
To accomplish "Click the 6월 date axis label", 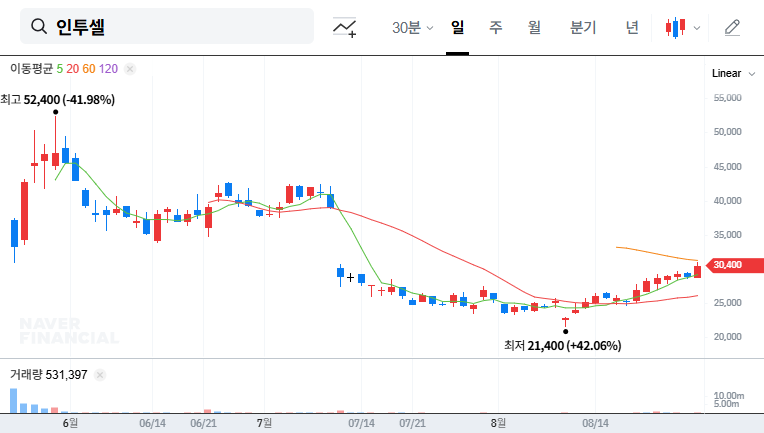I will (70, 423).
